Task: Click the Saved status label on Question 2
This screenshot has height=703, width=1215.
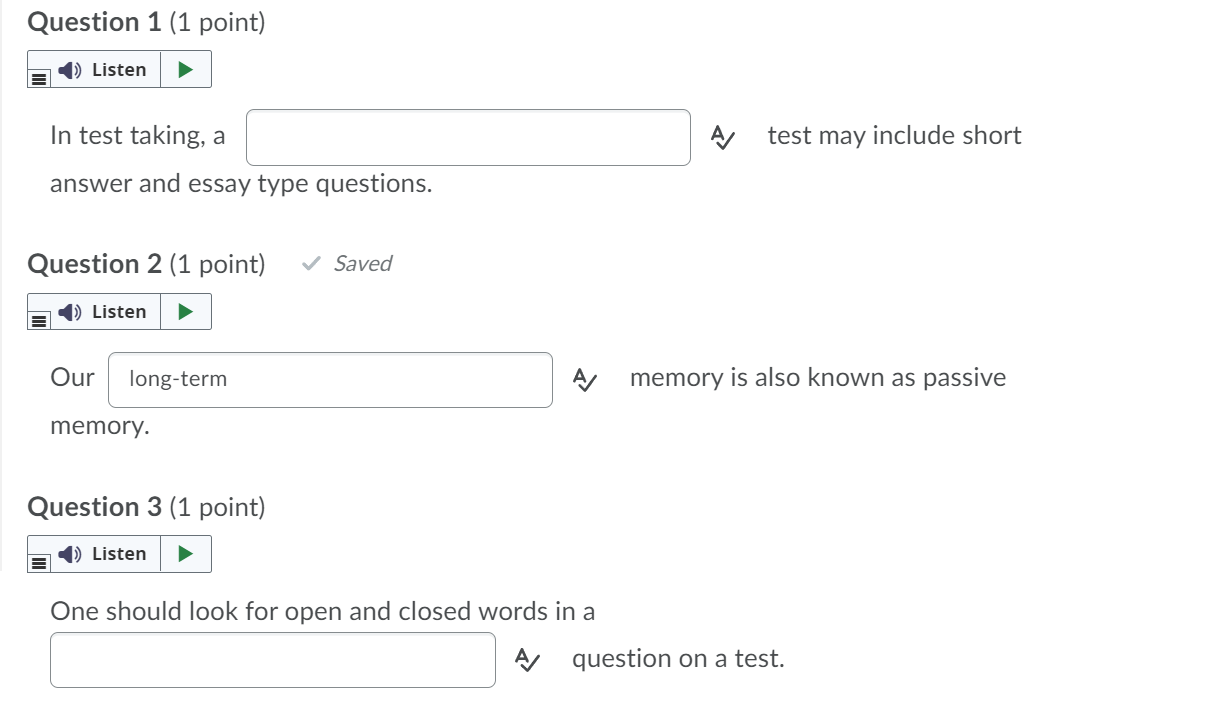Action: [362, 264]
